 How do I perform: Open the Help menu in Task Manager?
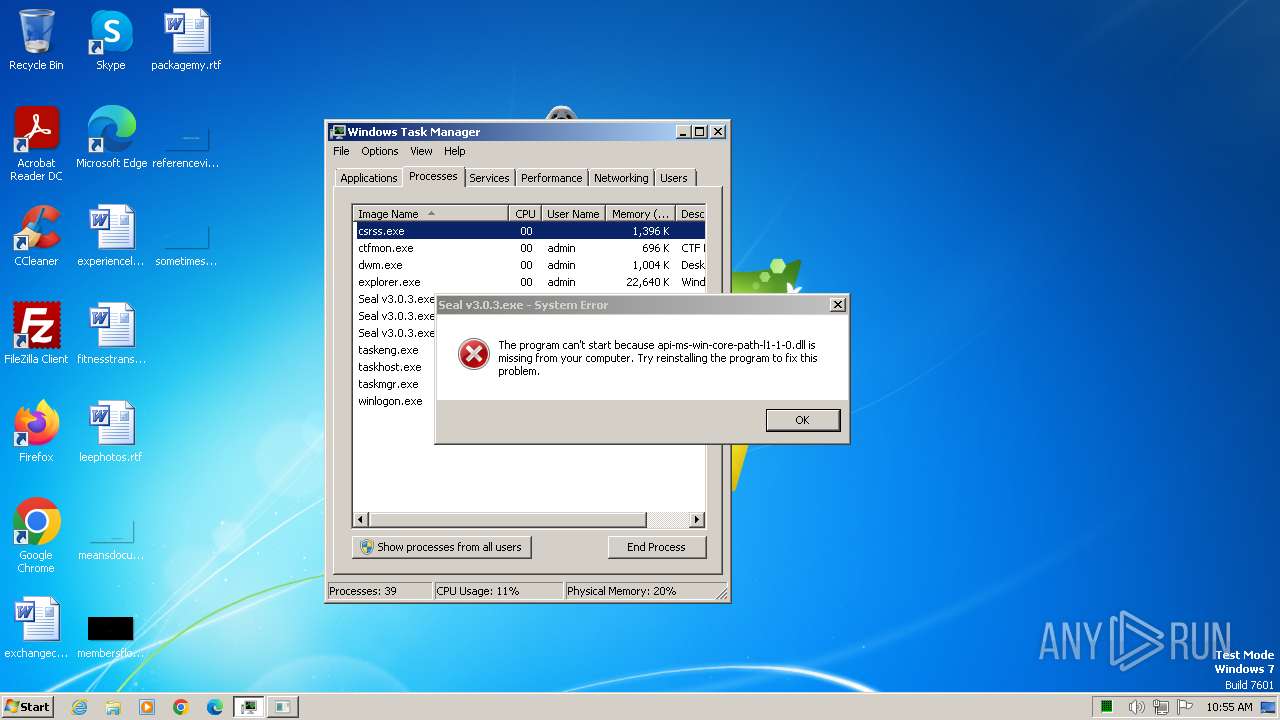point(455,151)
